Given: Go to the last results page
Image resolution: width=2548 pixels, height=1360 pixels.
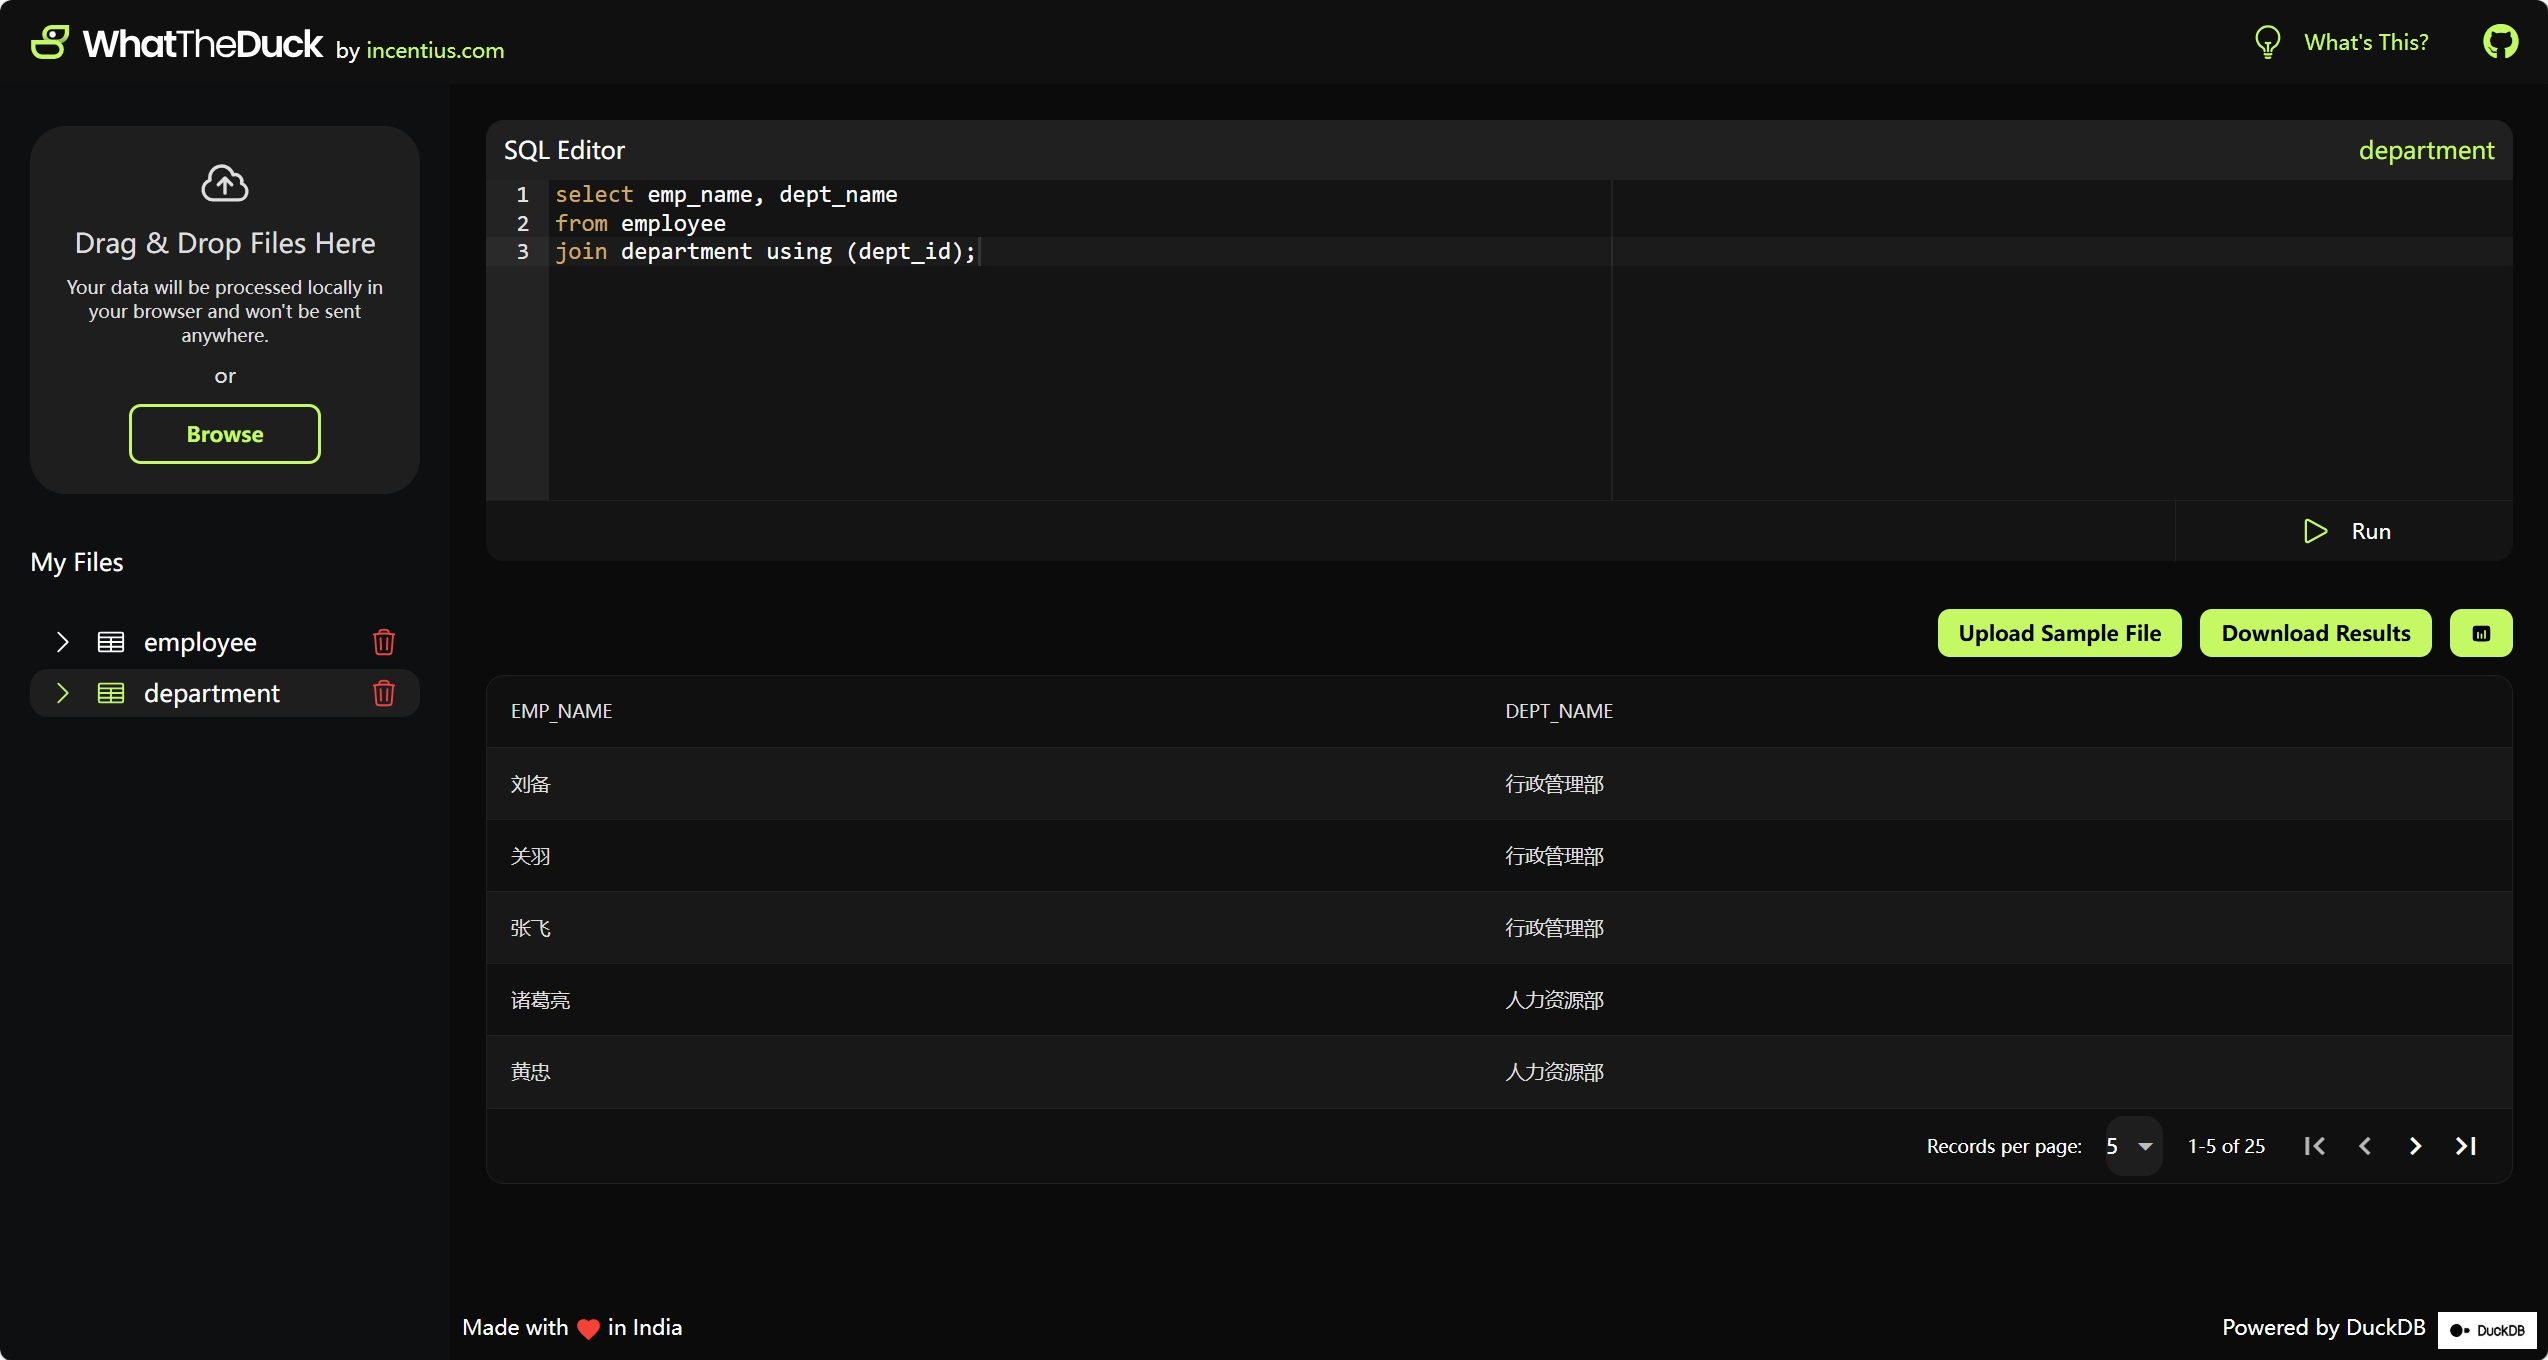Looking at the screenshot, I should (2466, 1146).
